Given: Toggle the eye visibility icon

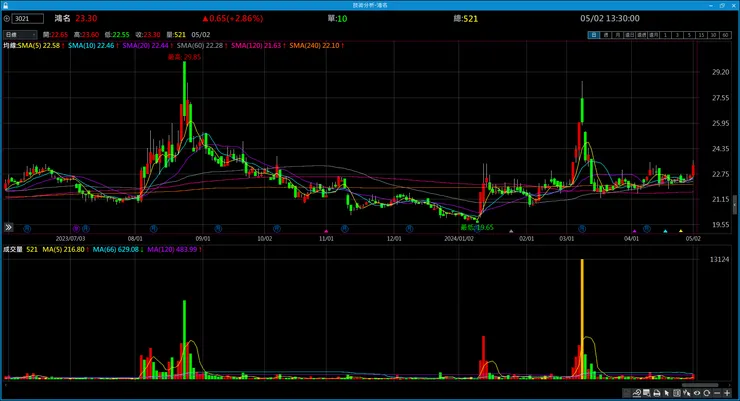Looking at the screenshot, I should pos(697,393).
